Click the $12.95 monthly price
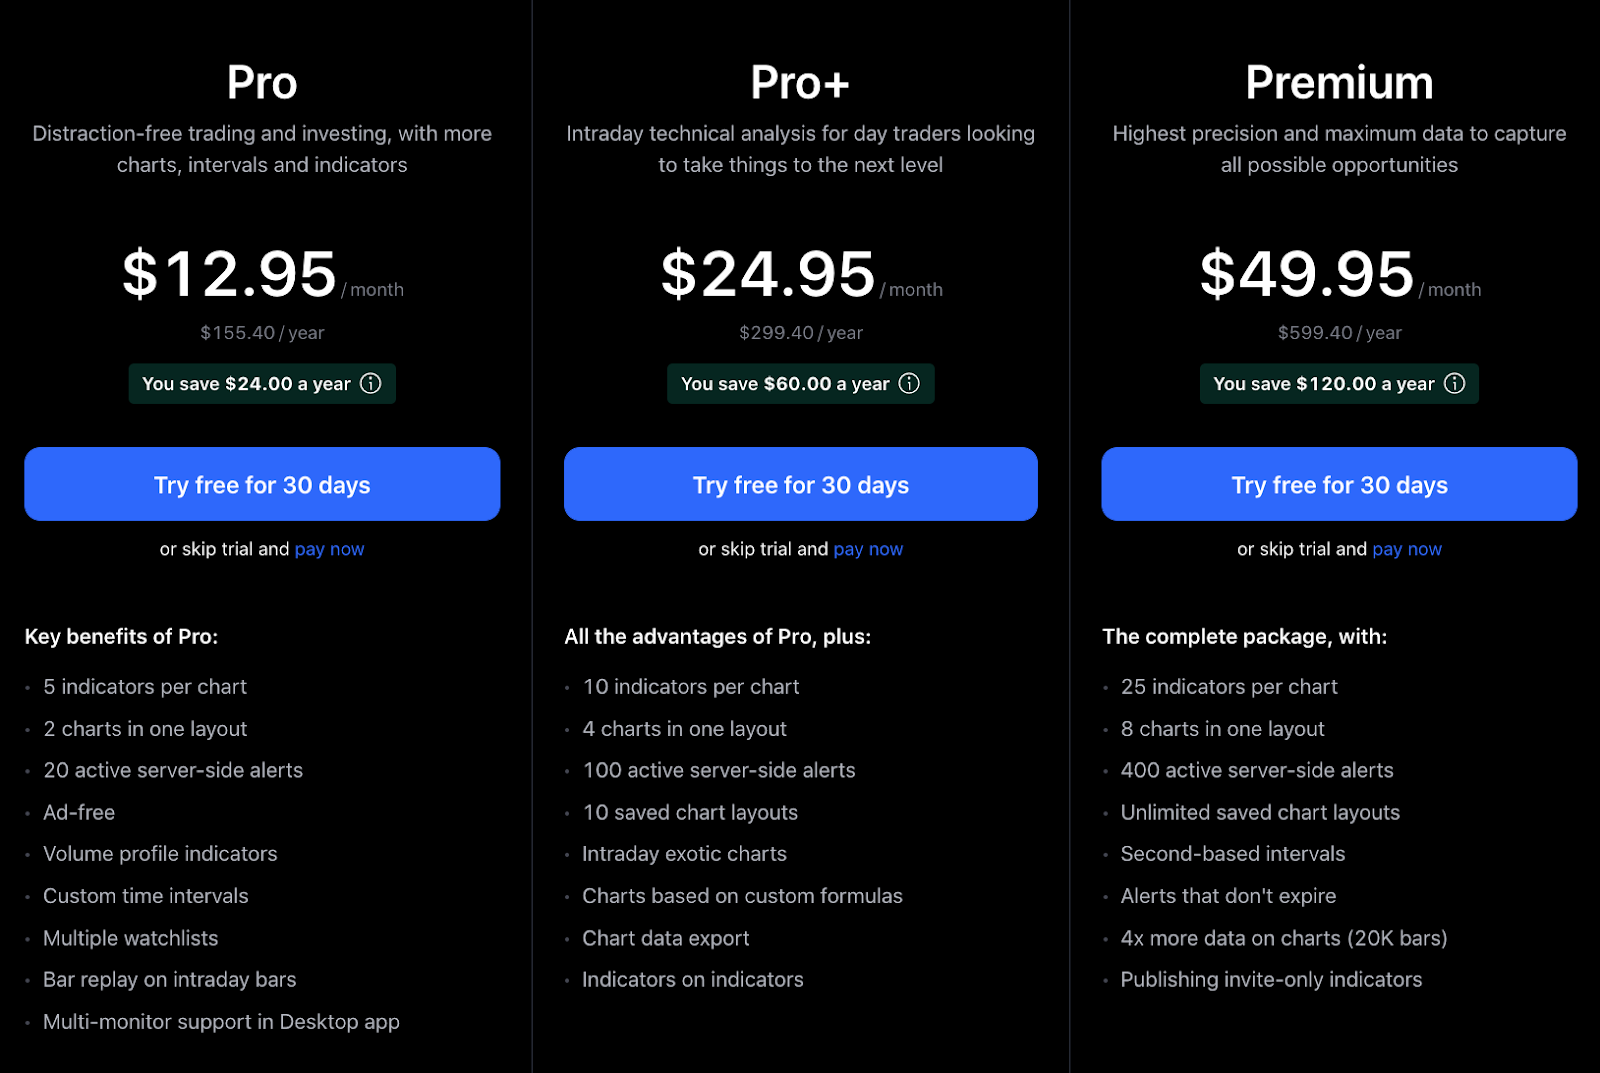This screenshot has height=1073, width=1600. coord(230,274)
